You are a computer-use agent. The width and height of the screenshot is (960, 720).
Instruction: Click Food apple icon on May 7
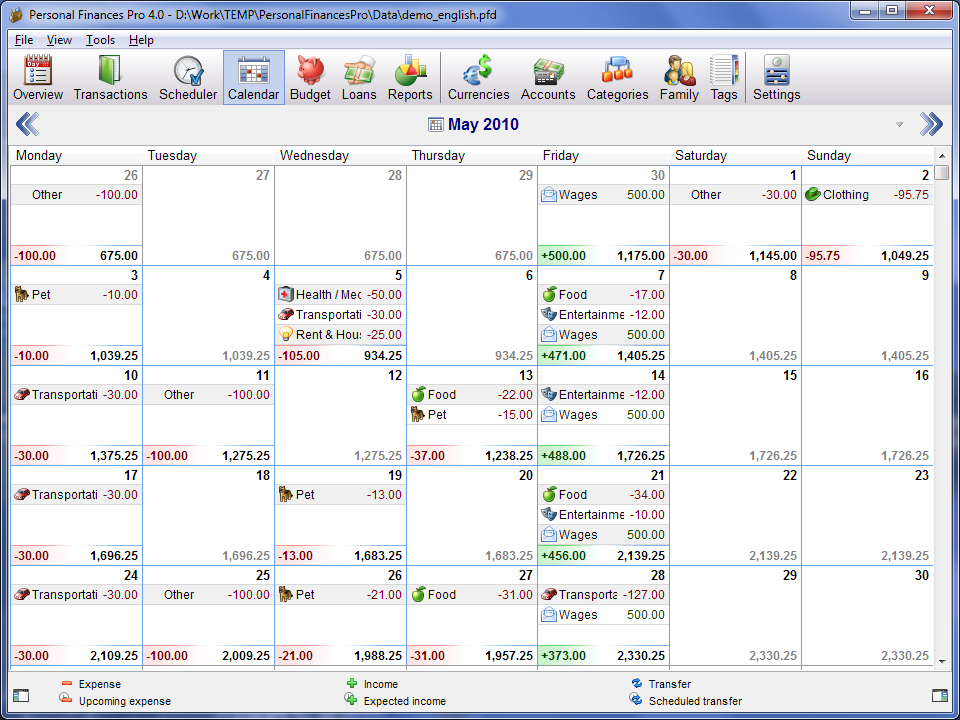coord(549,294)
